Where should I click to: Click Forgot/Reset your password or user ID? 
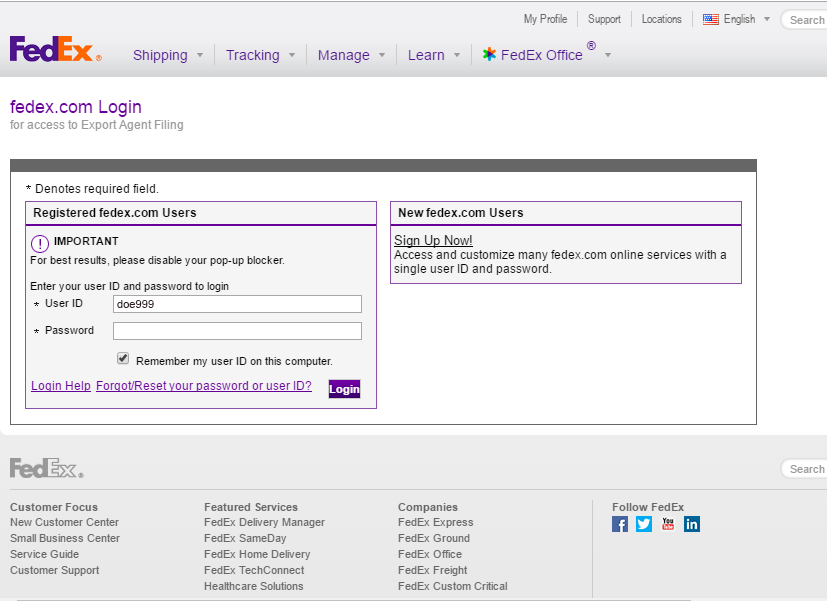pos(204,385)
